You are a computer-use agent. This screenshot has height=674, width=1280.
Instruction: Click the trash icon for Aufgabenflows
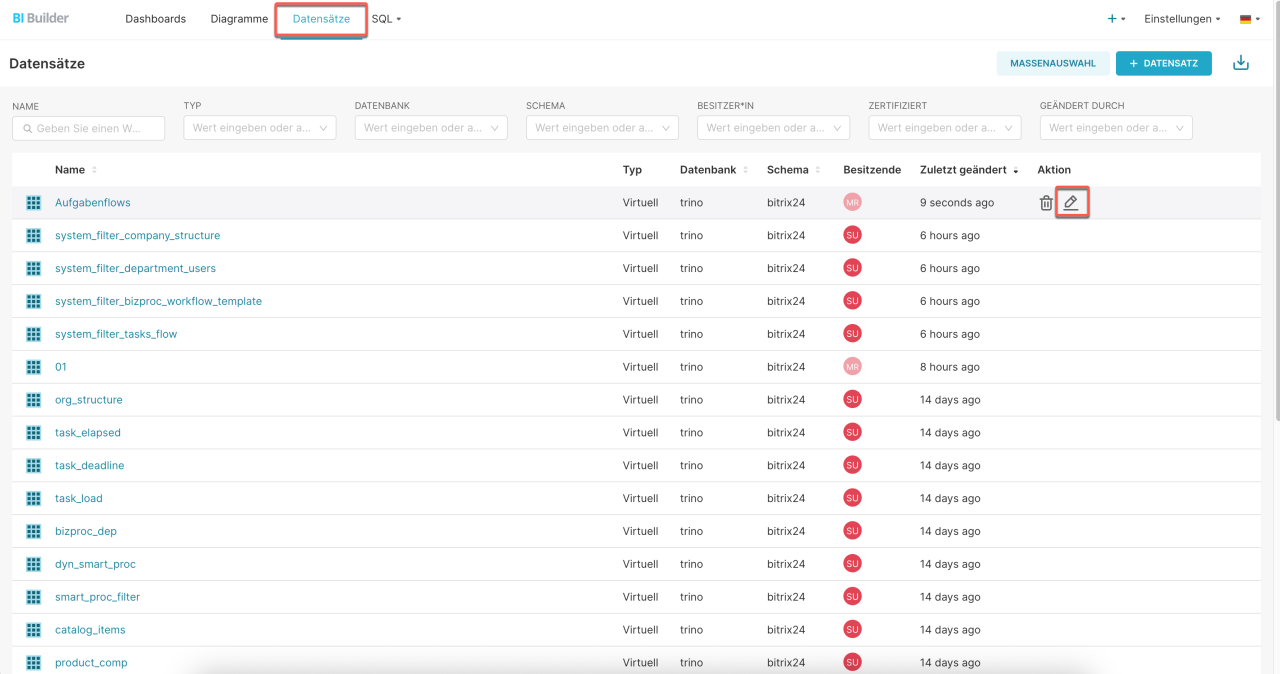[x=1046, y=203]
